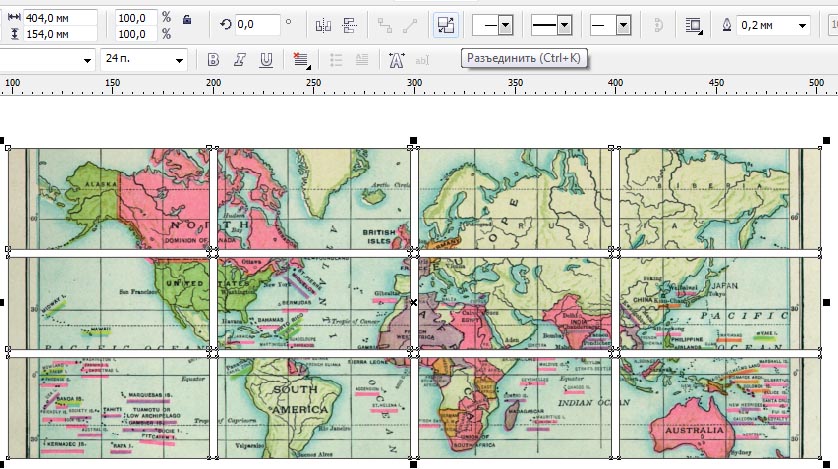
Task: Click the outline pen nib icon
Action: (727, 25)
